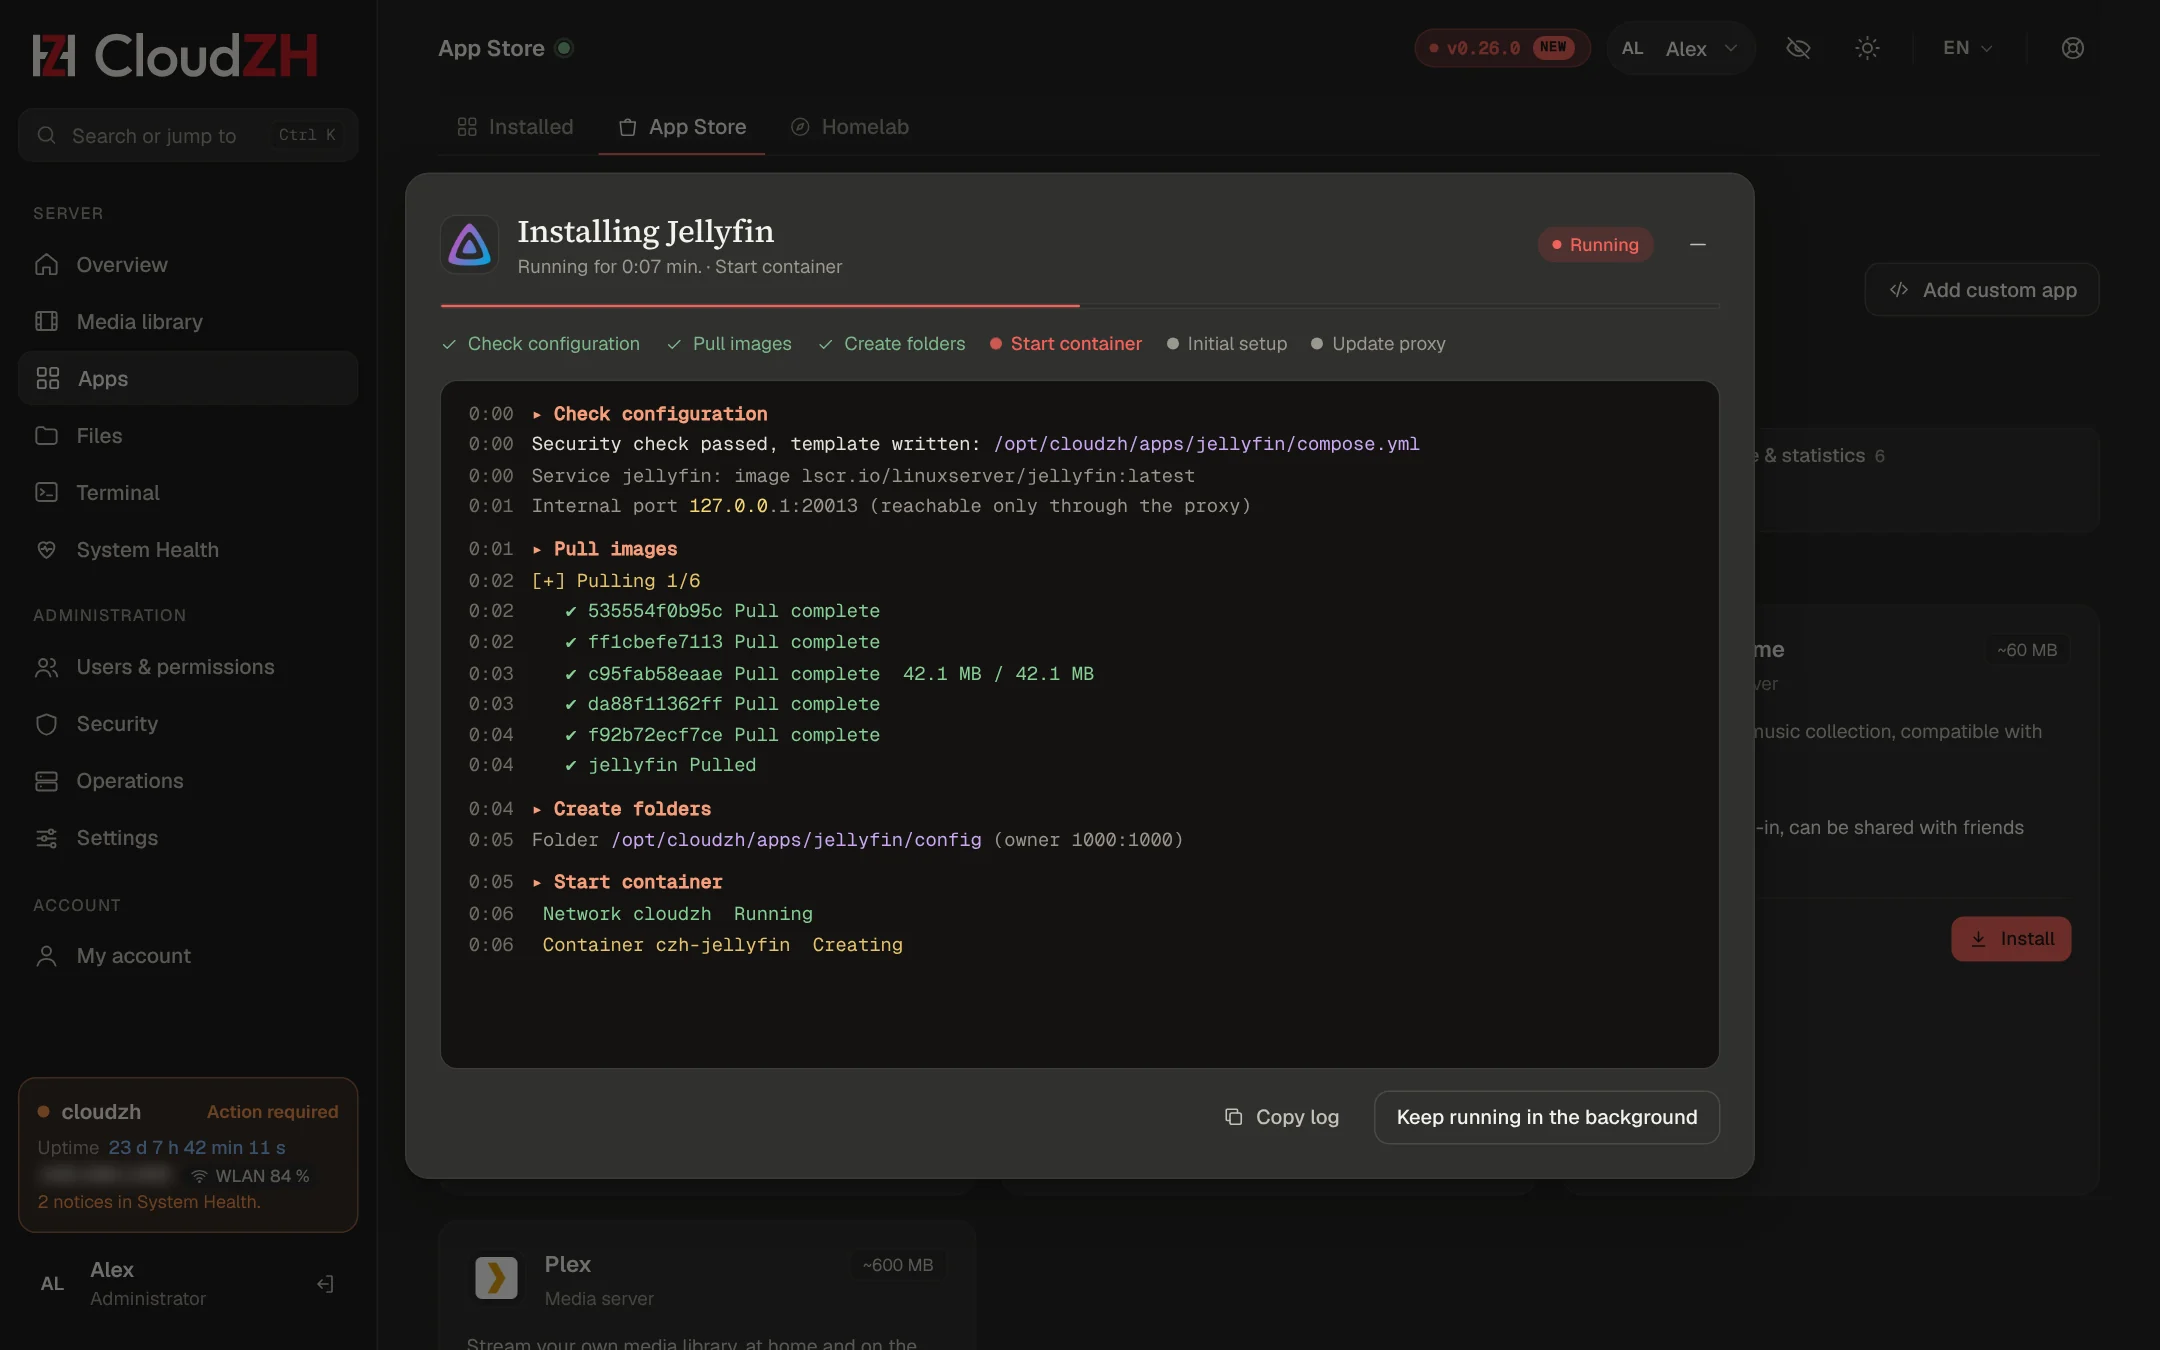This screenshot has width=2160, height=1350.
Task: Click the Plex app icon
Action: [x=496, y=1278]
